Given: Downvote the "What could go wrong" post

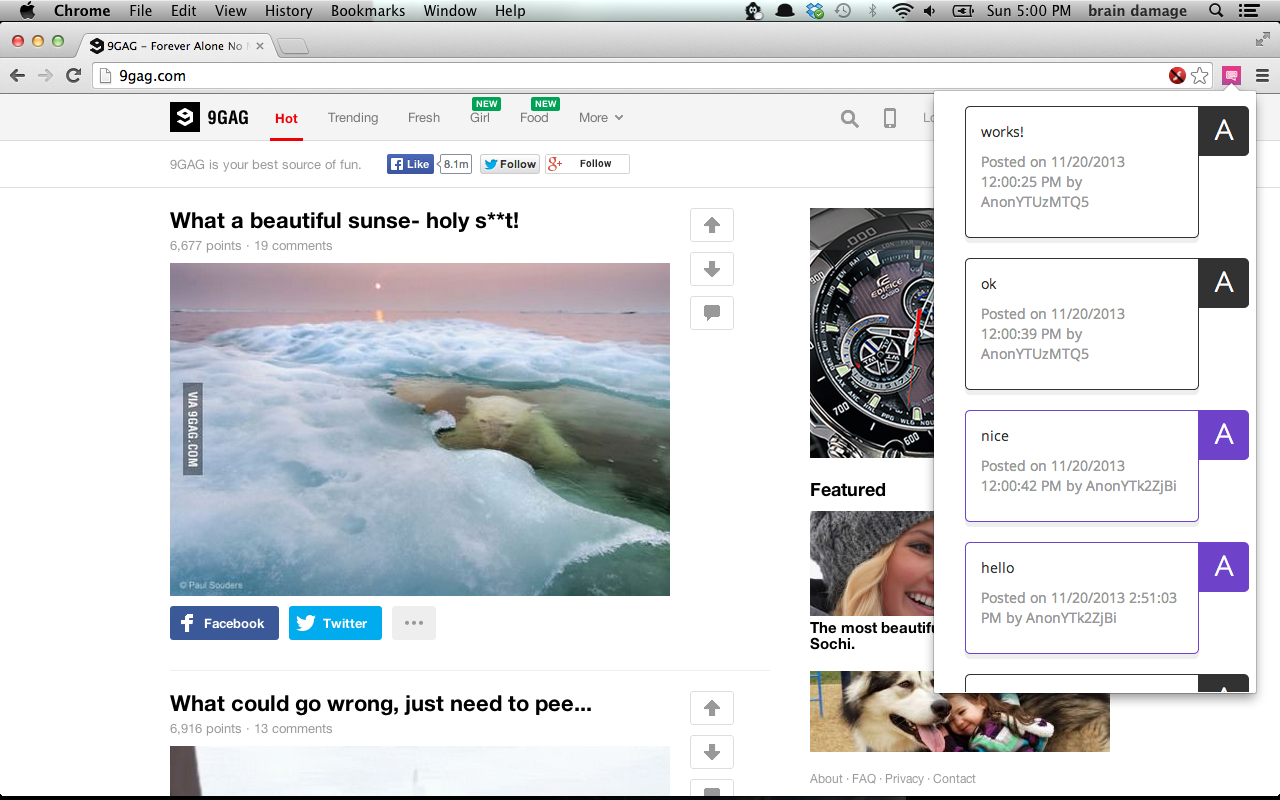Looking at the screenshot, I should tap(712, 752).
